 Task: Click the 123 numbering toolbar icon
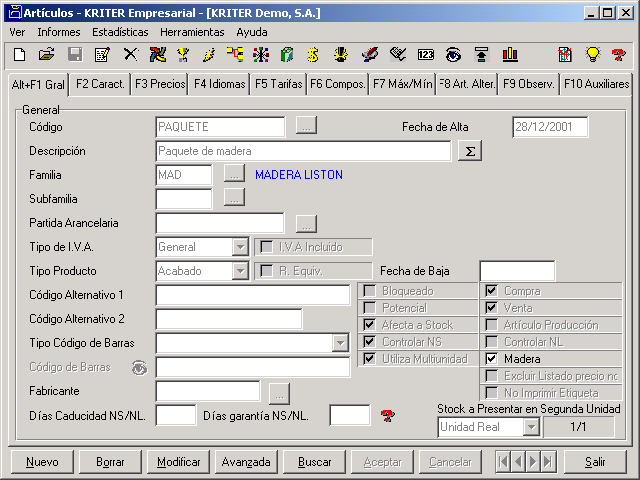426,54
